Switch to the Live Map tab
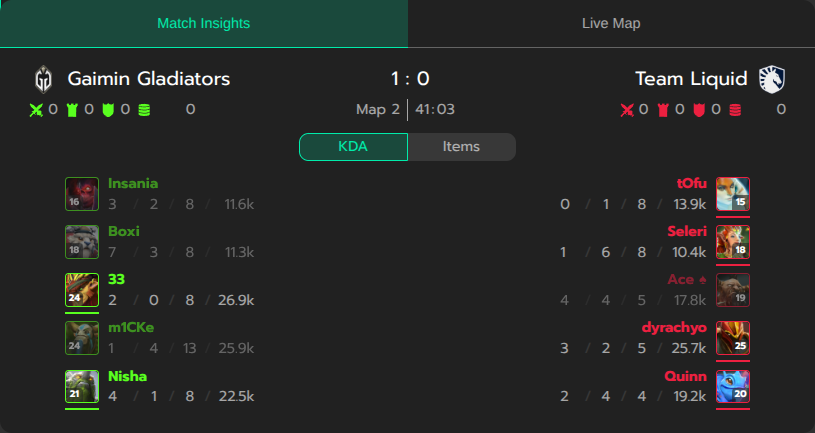Image resolution: width=815 pixels, height=433 pixels. 611,23
